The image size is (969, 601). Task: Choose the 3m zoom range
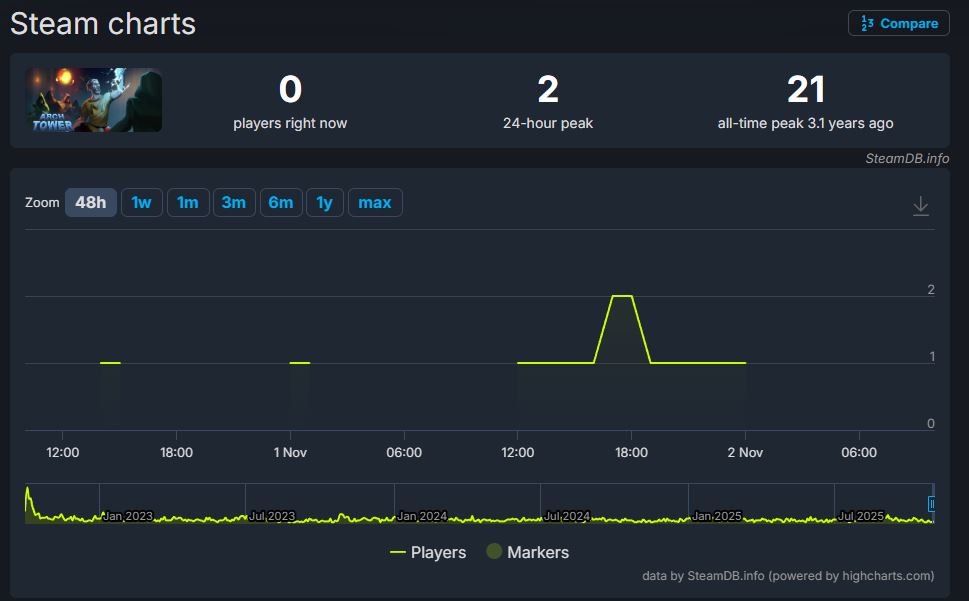point(234,203)
